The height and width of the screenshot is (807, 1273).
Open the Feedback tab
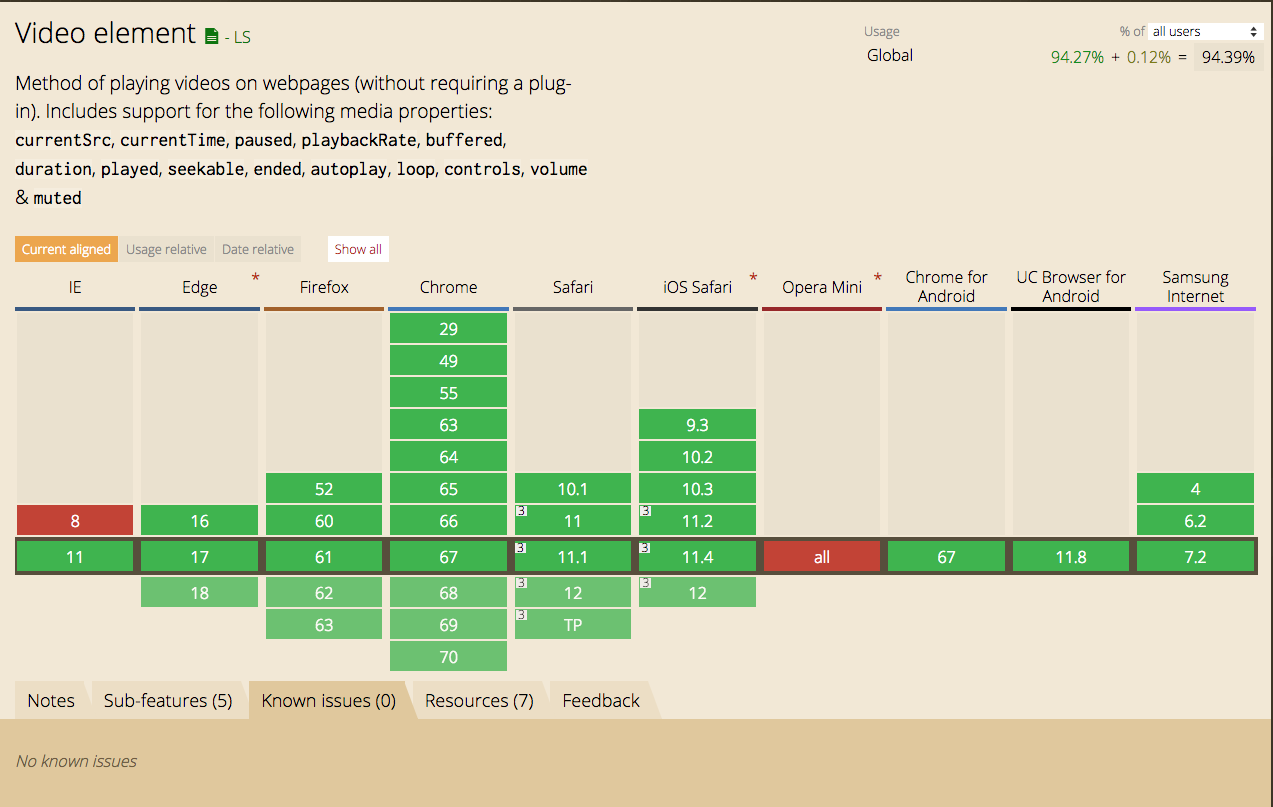coord(601,700)
